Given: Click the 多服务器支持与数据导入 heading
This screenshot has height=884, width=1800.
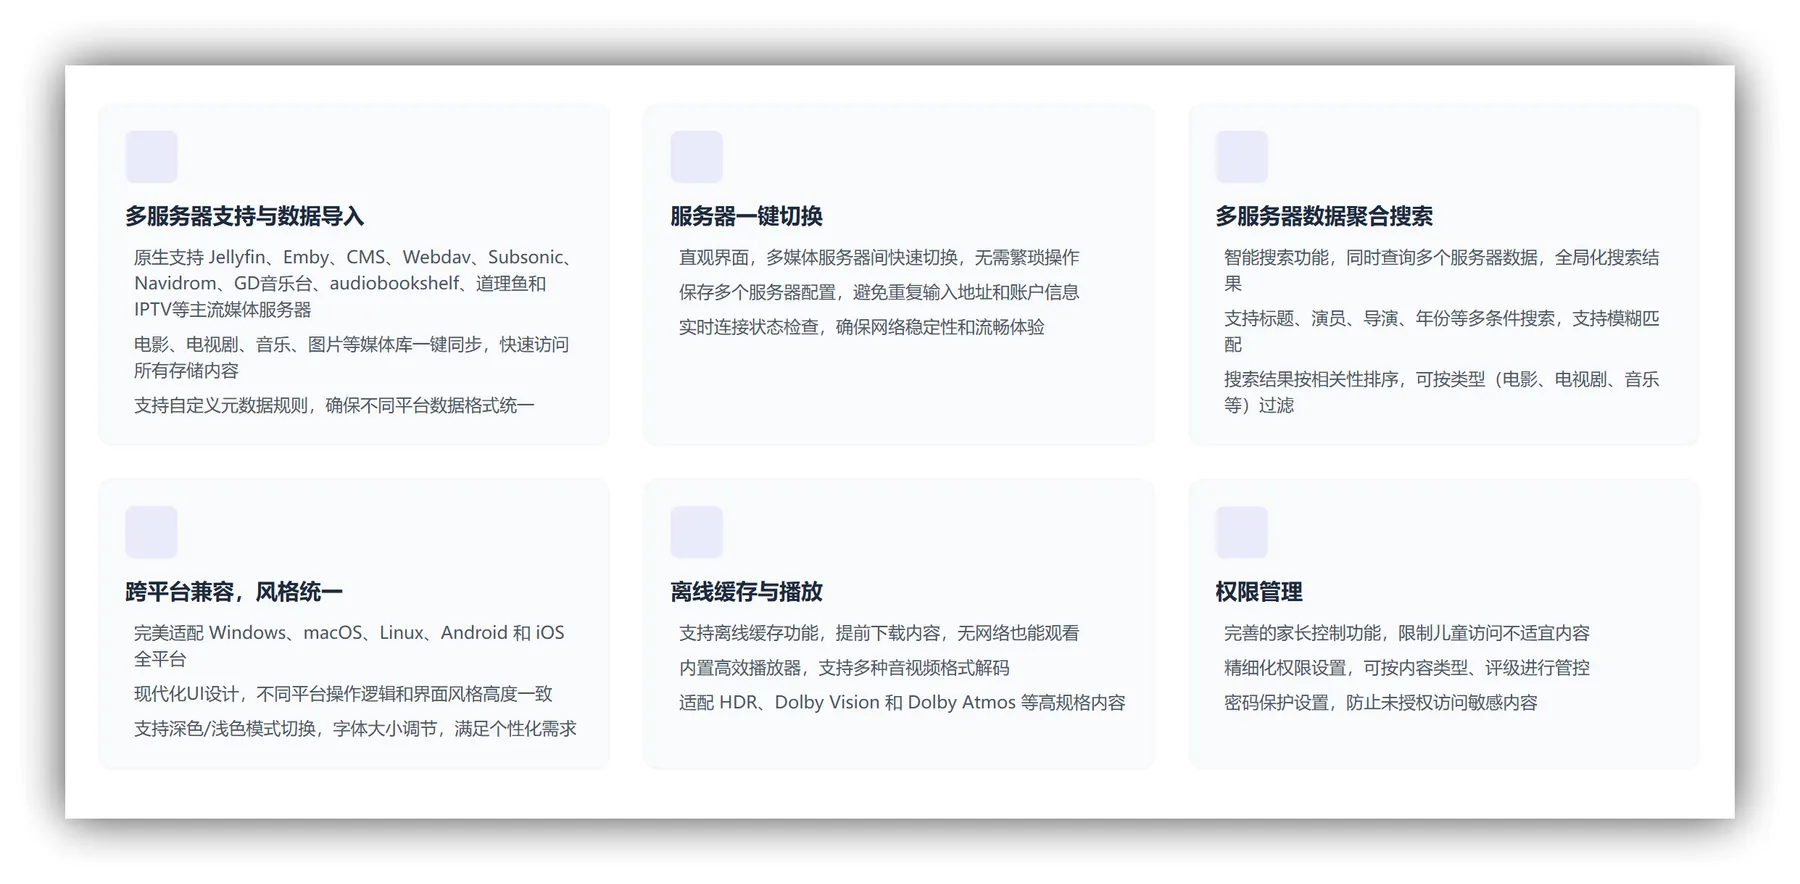Looking at the screenshot, I should pyautogui.click(x=244, y=216).
